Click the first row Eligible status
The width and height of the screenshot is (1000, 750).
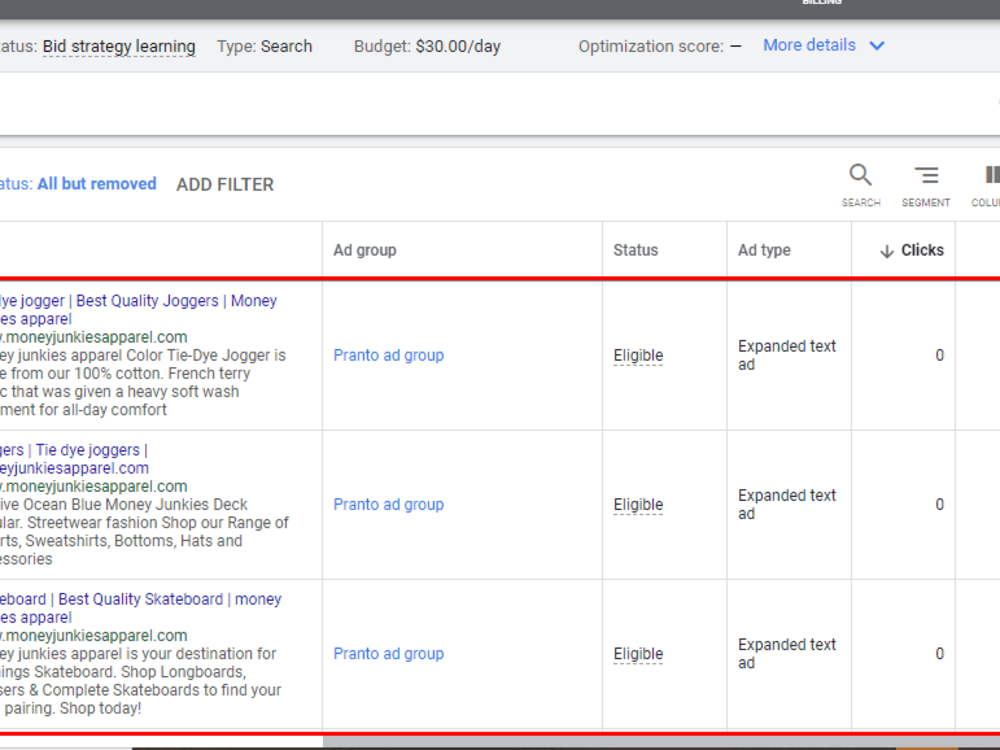pyautogui.click(x=638, y=355)
